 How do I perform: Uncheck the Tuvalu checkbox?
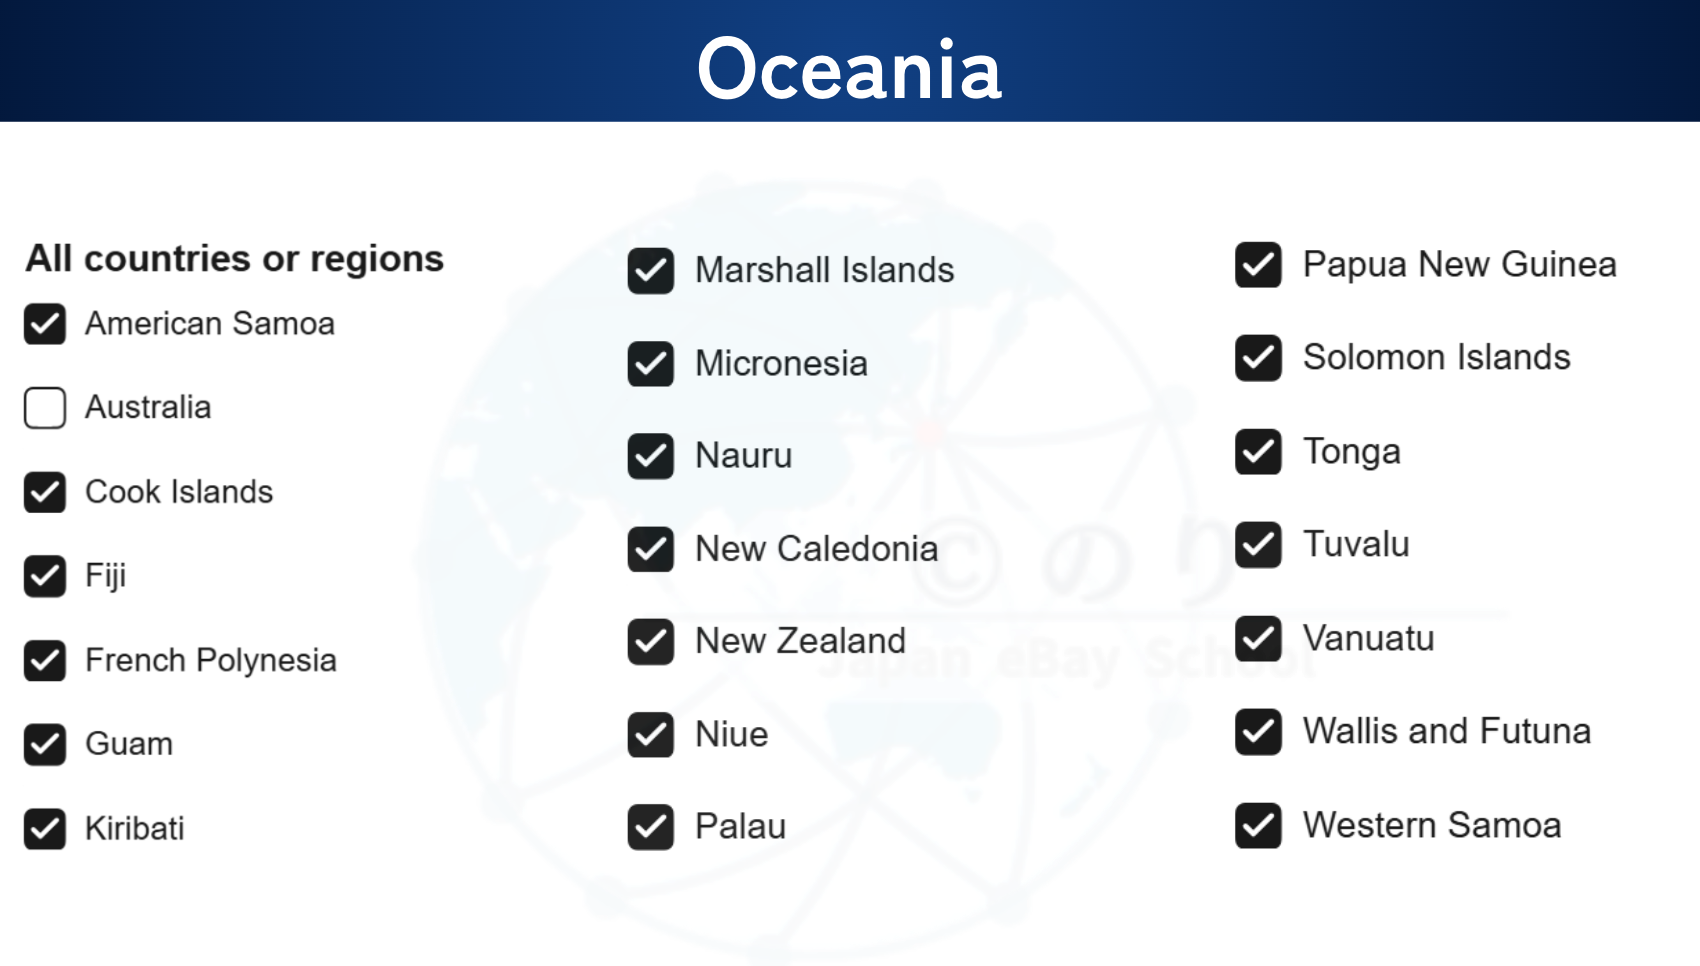click(x=1258, y=545)
